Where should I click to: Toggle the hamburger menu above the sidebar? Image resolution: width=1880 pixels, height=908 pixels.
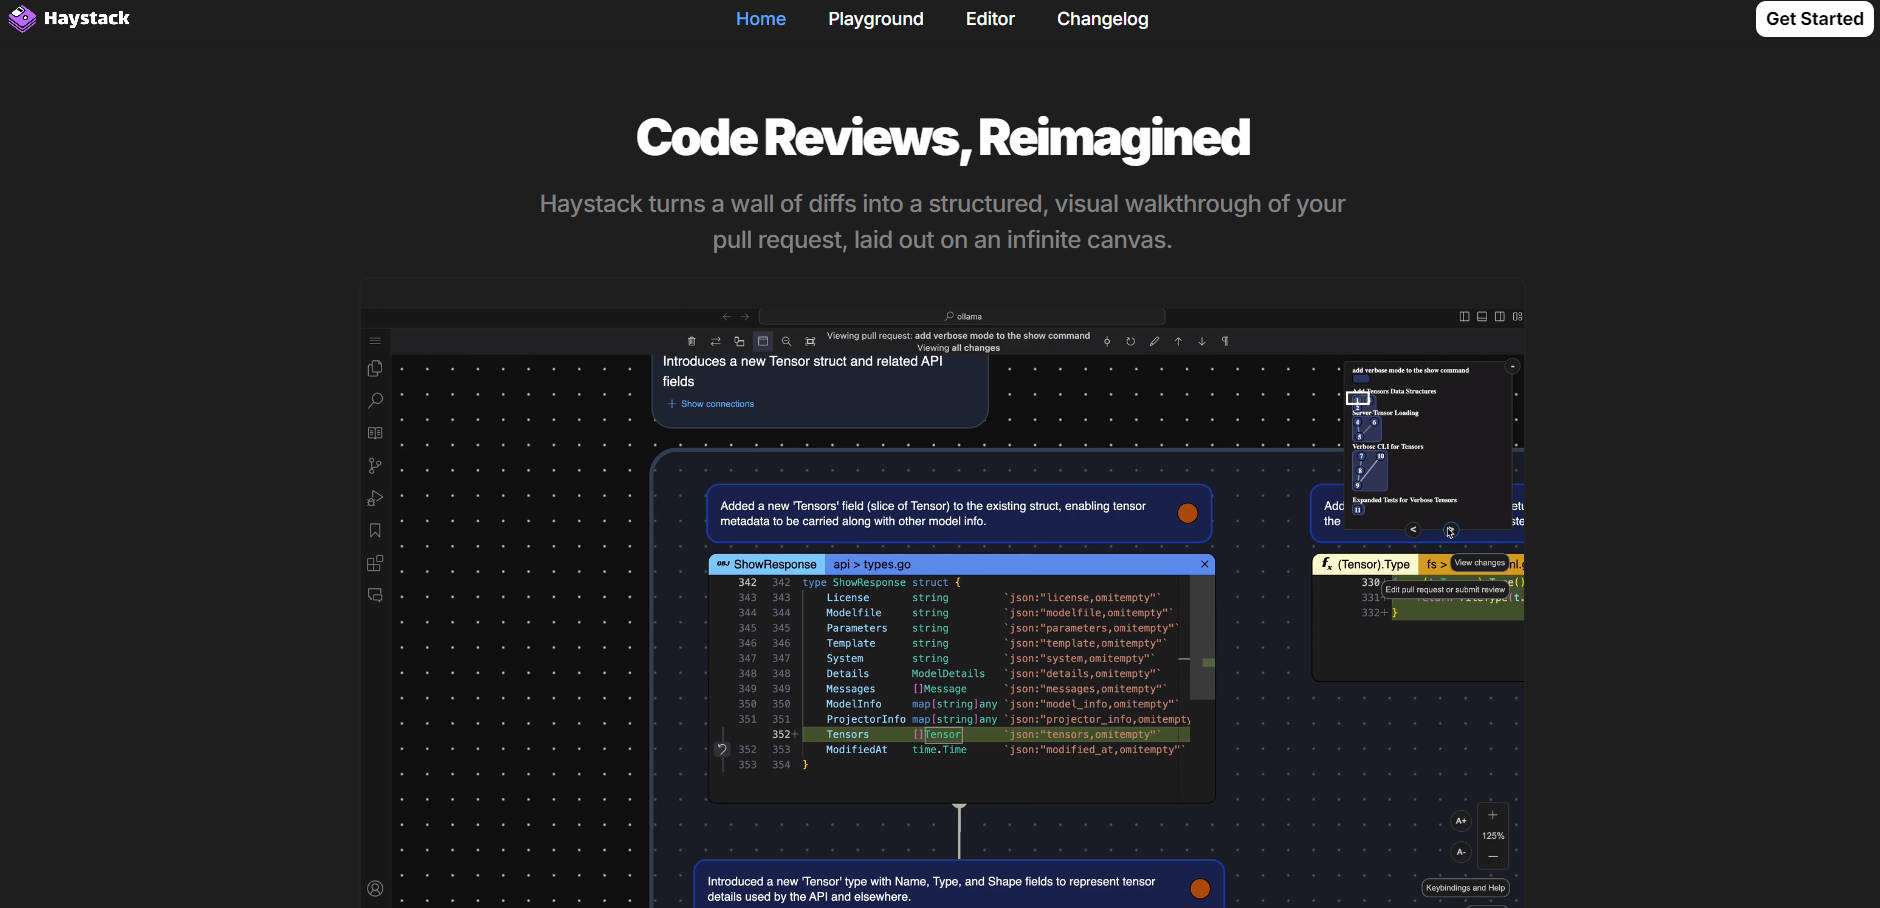pyautogui.click(x=376, y=341)
